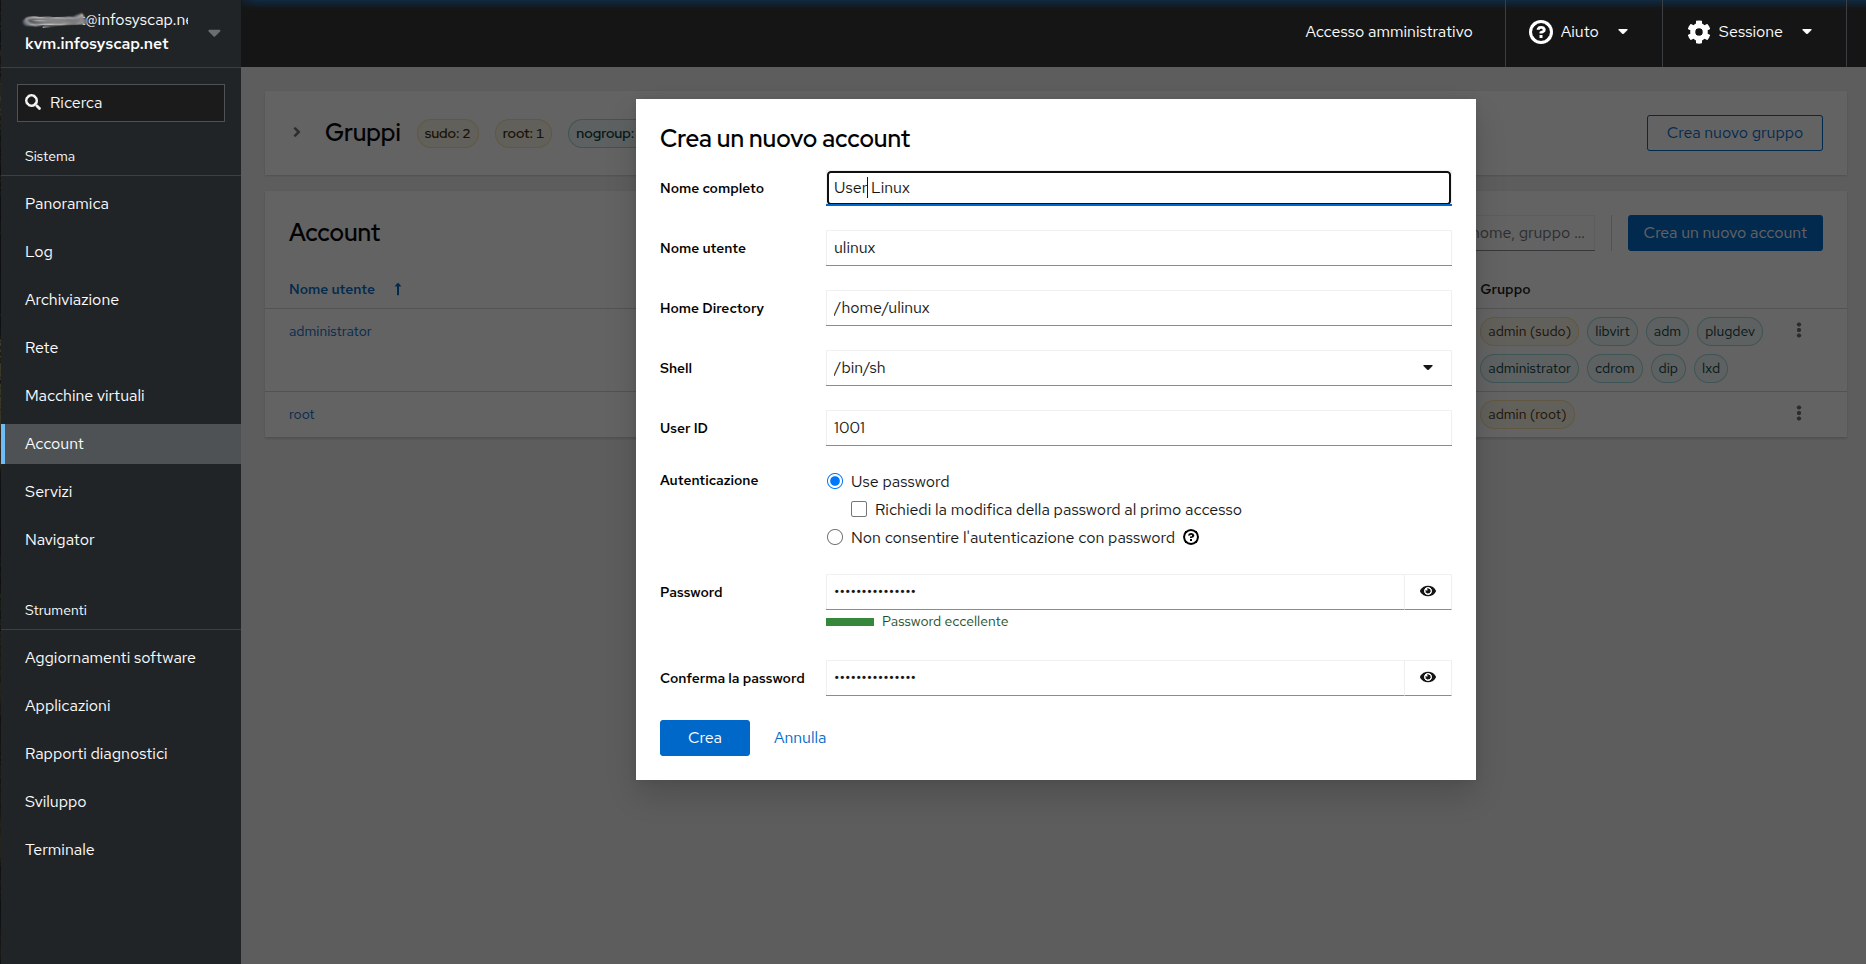Click Crea nuovo gruppo button
1866x964 pixels.
1735,133
